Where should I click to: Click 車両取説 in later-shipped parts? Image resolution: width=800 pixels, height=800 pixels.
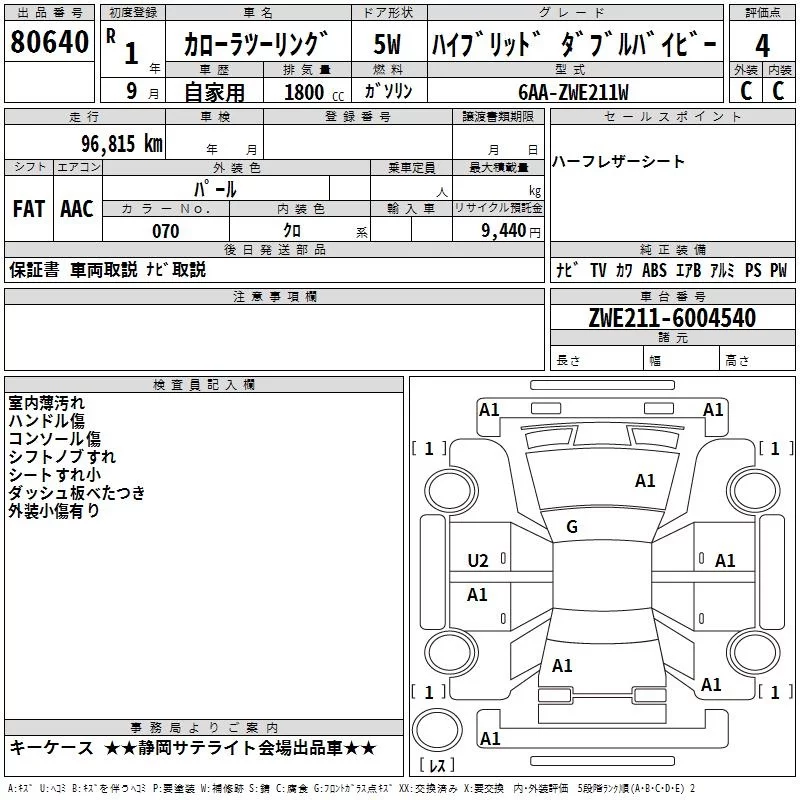[104, 269]
